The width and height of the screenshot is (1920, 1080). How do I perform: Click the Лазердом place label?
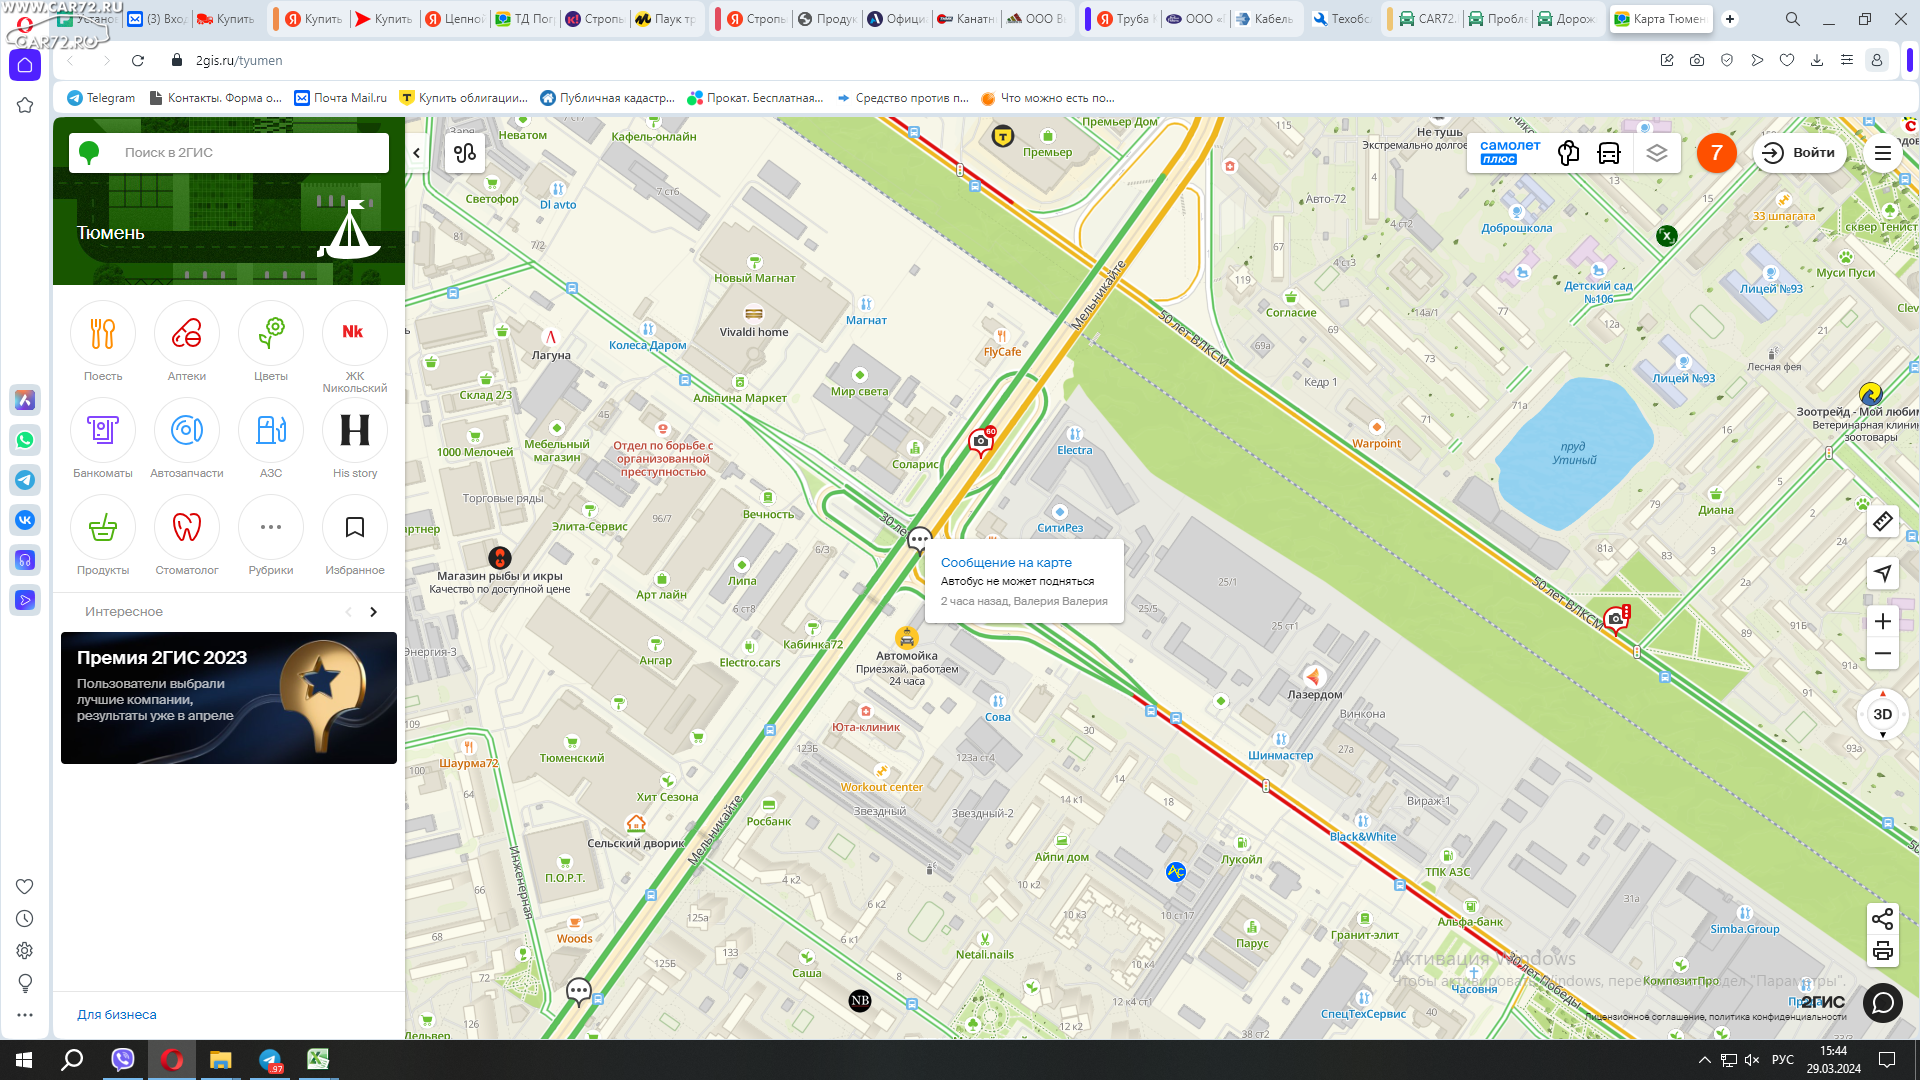pos(1315,694)
